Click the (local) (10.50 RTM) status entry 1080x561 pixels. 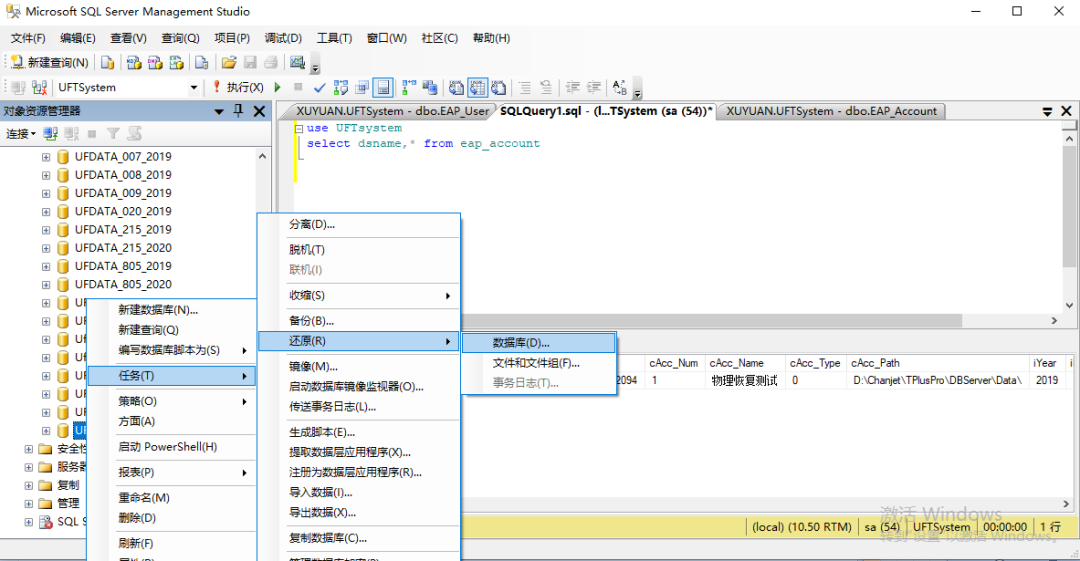802,527
